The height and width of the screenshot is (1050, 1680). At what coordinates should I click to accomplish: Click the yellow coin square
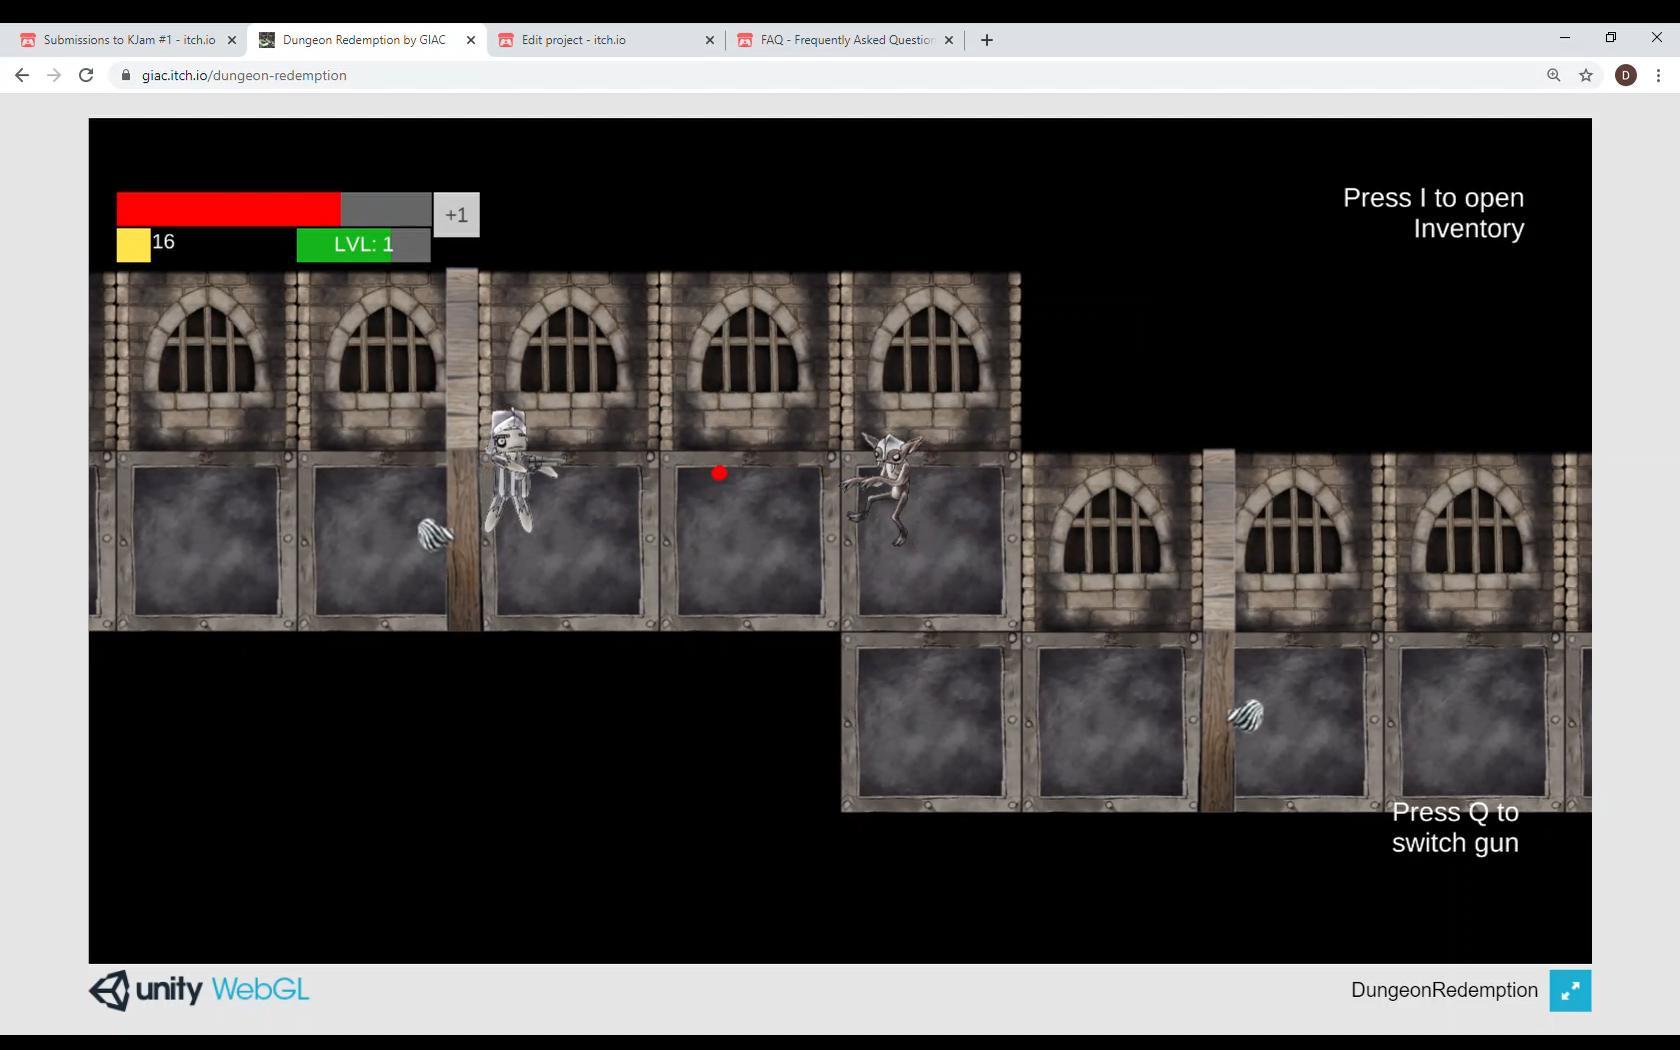(x=133, y=245)
